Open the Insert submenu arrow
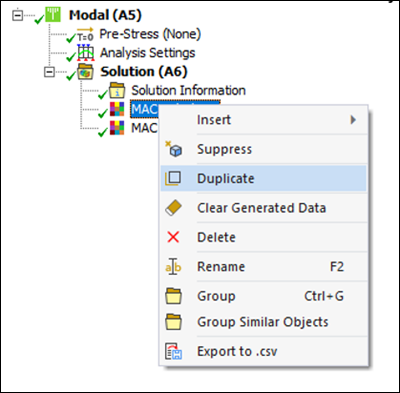The image size is (400, 393). 353,120
